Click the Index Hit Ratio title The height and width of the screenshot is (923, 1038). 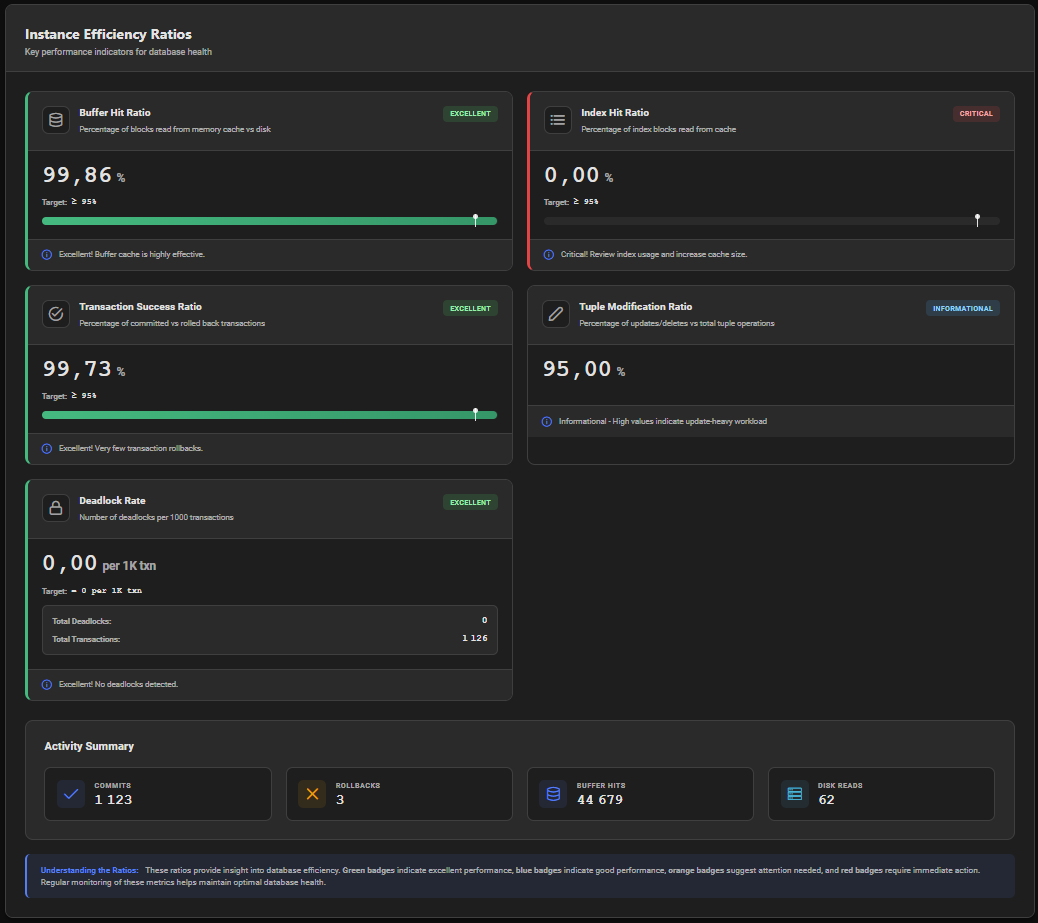[x=615, y=113]
